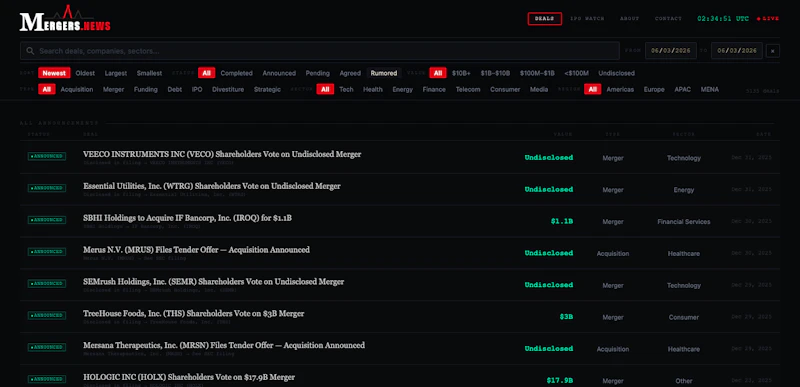This screenshot has height=387, width=800.
Task: Go to the About page
Action: point(629,19)
